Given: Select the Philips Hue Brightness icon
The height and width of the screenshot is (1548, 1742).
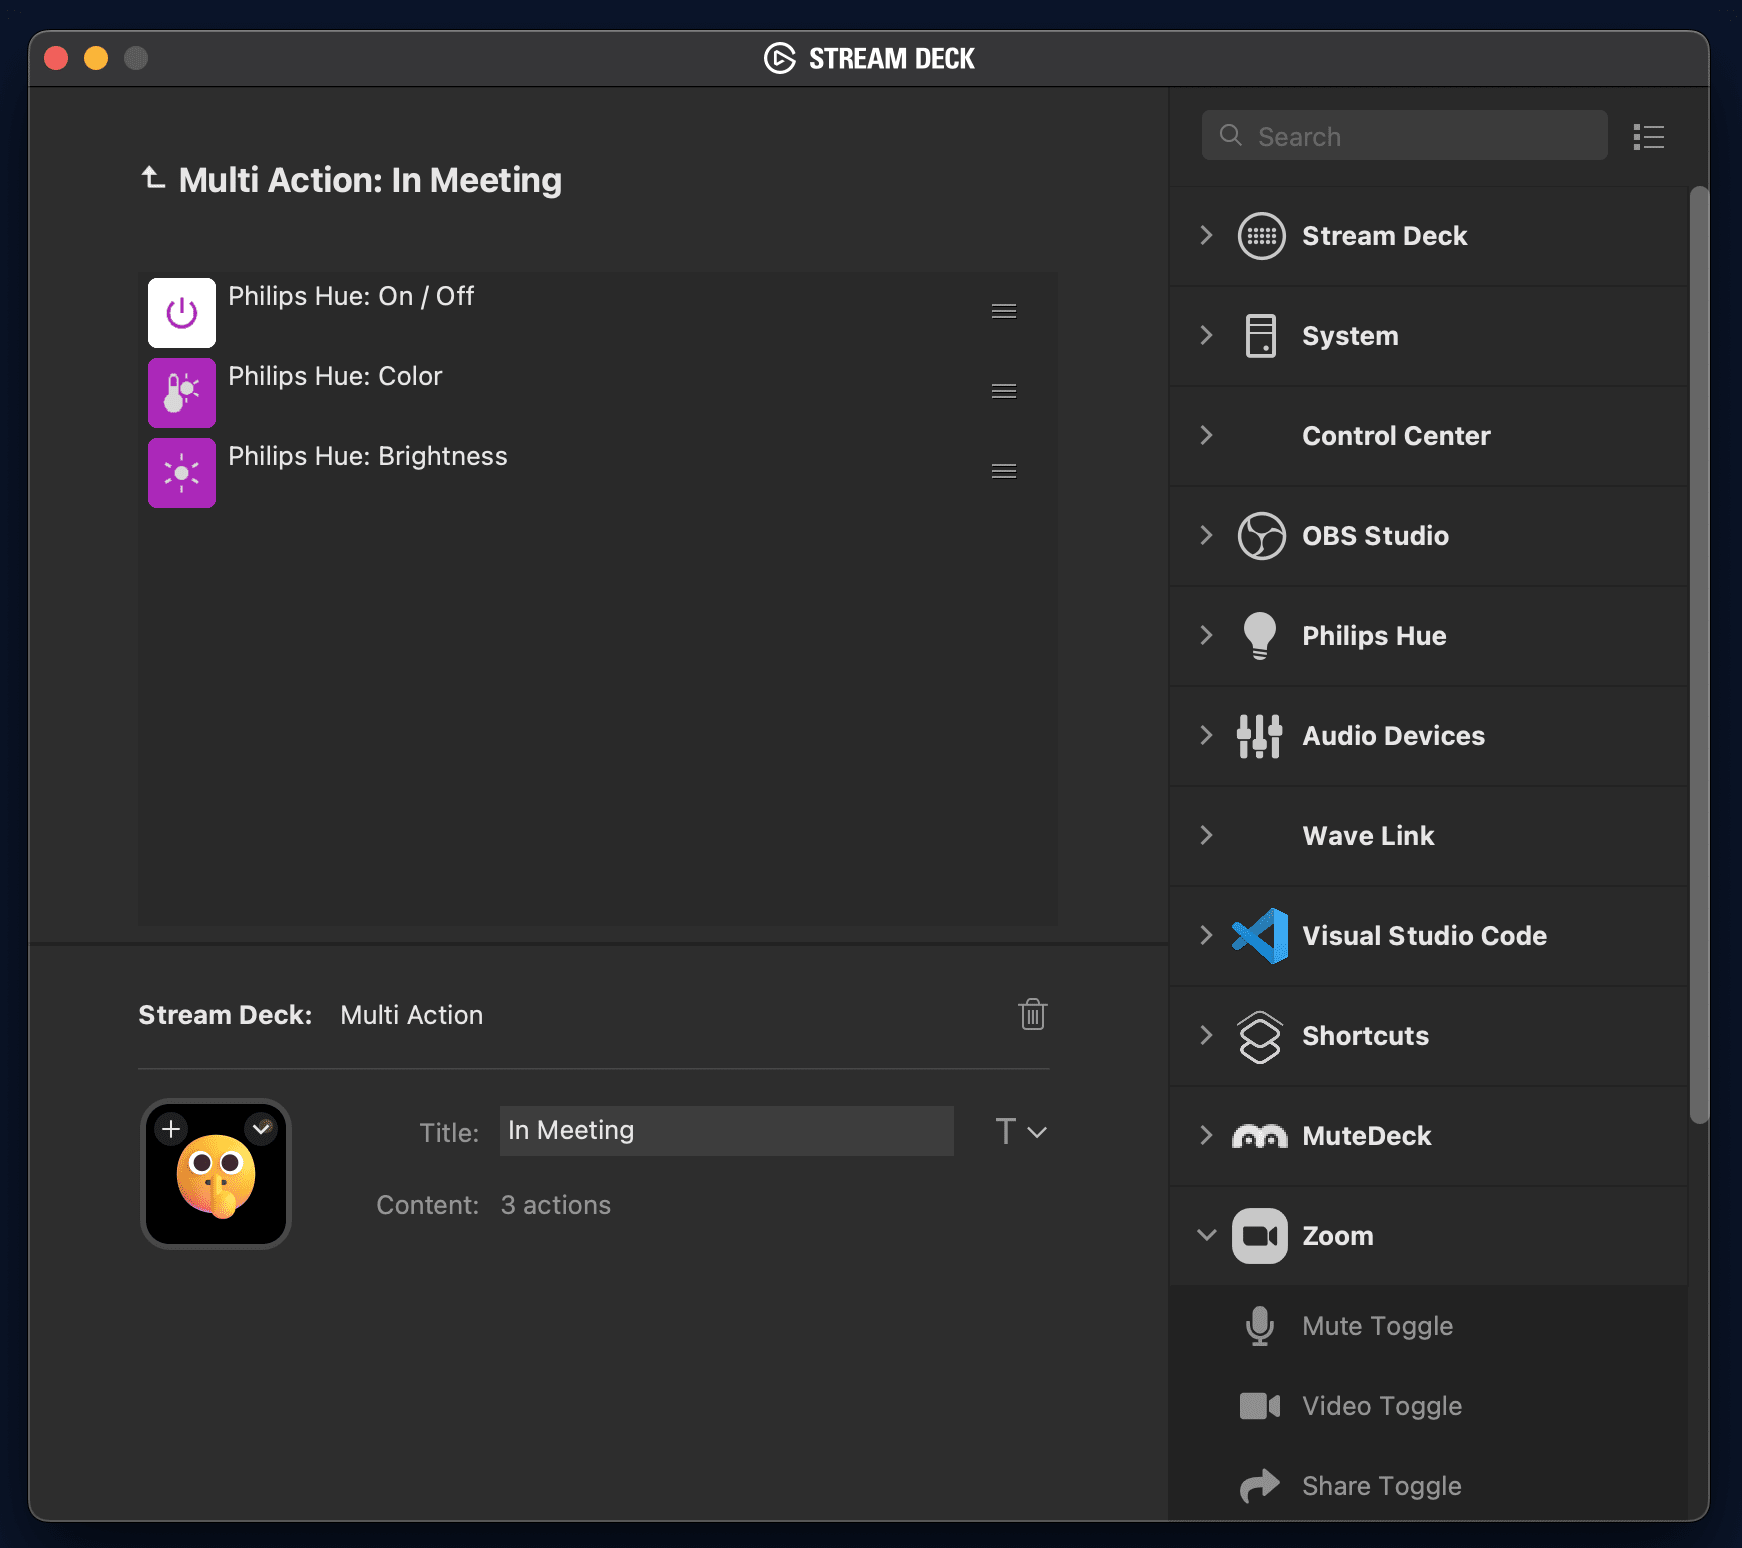Looking at the screenshot, I should click(x=182, y=473).
